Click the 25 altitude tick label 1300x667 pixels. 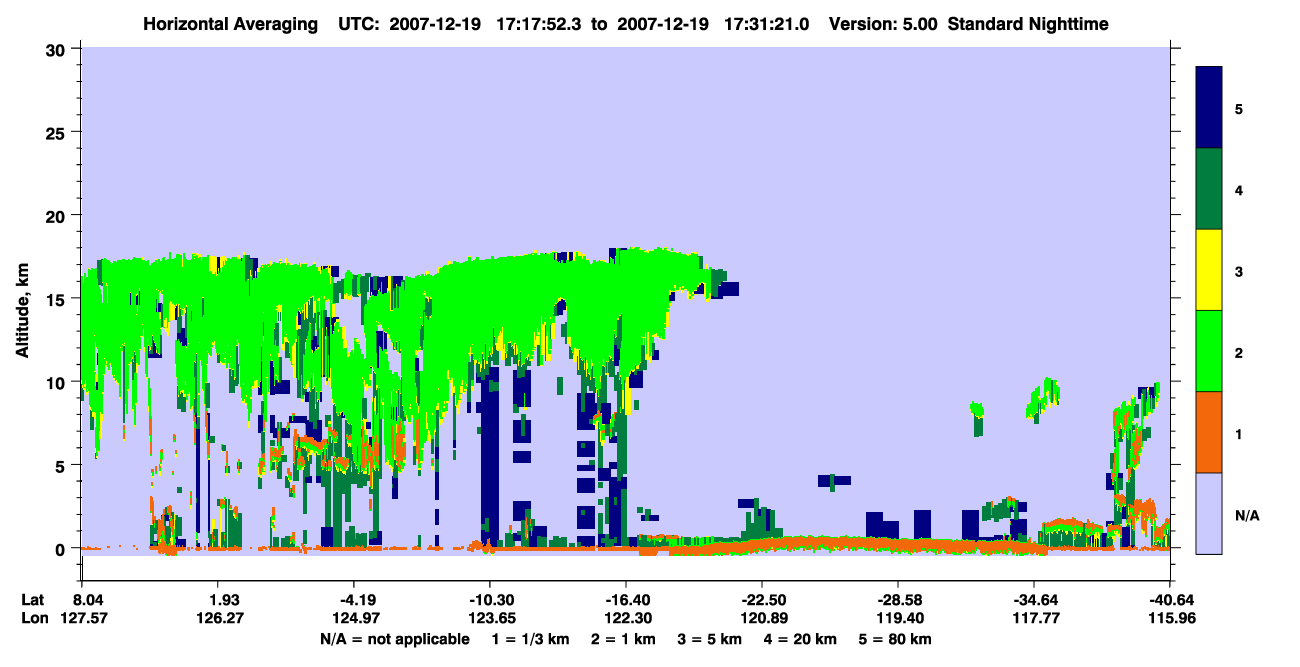tap(58, 132)
